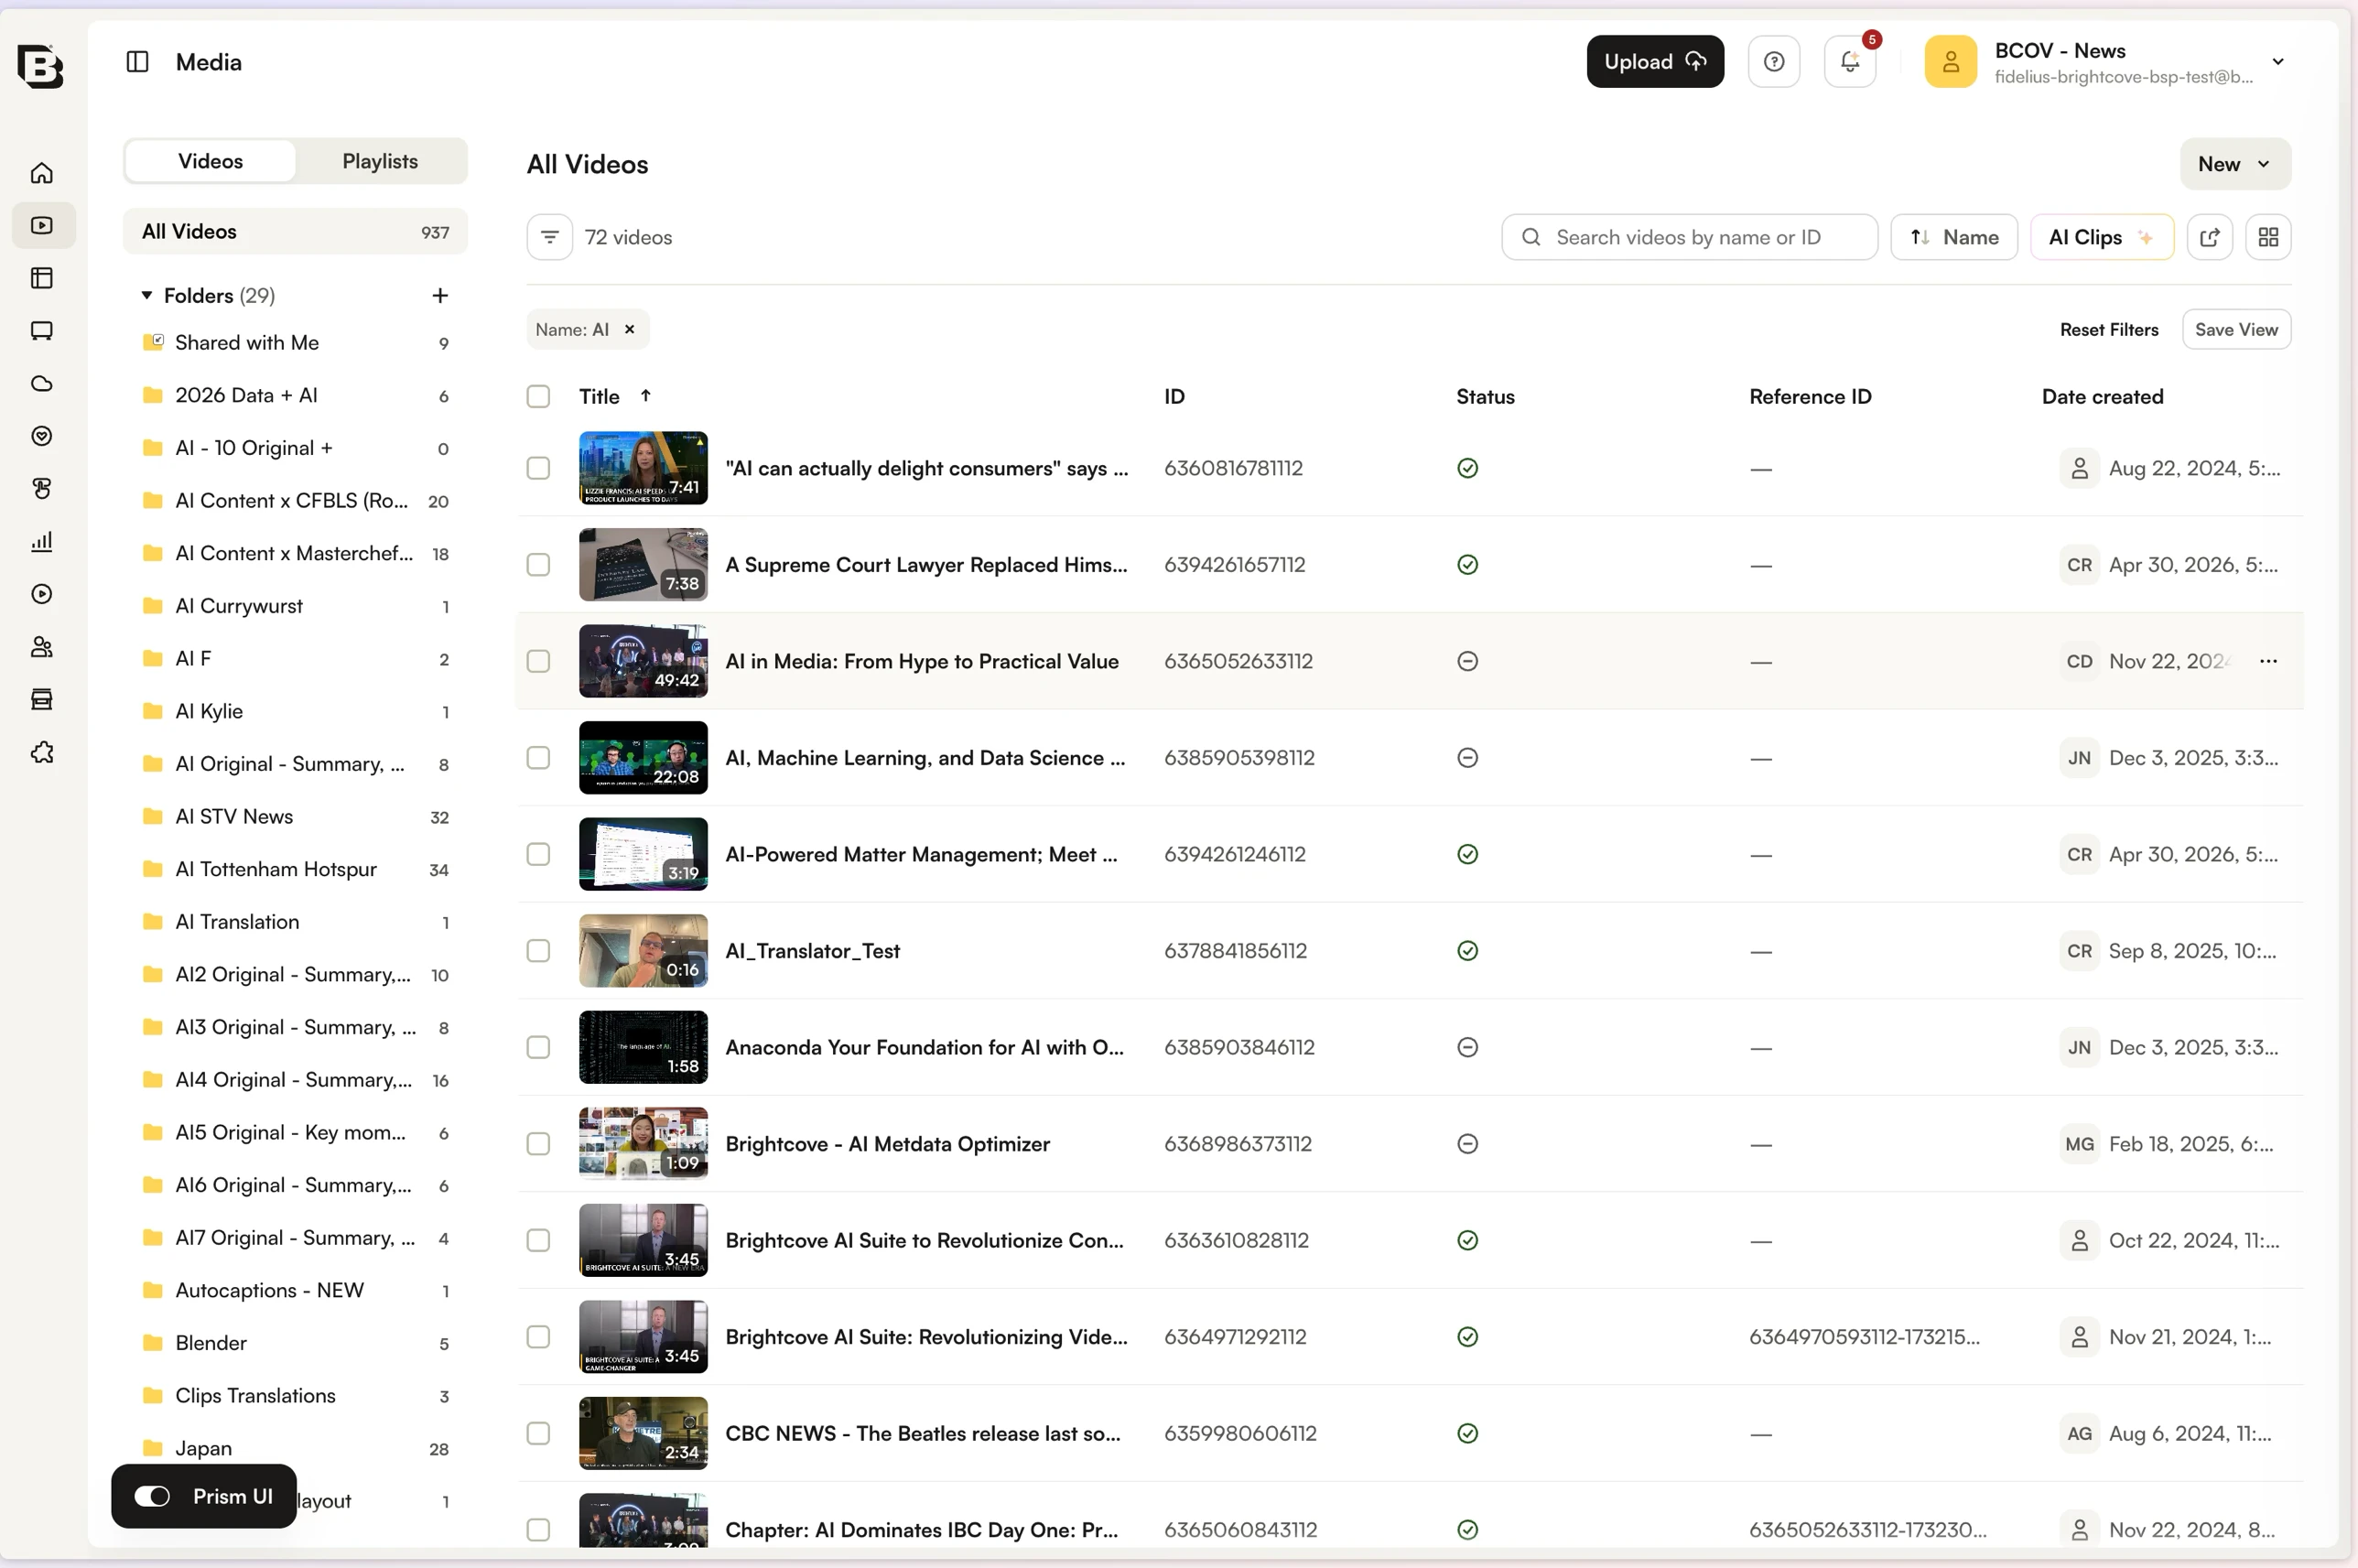2358x1568 pixels.
Task: Click status icon for AI_Translator_Test row
Action: 1467,951
